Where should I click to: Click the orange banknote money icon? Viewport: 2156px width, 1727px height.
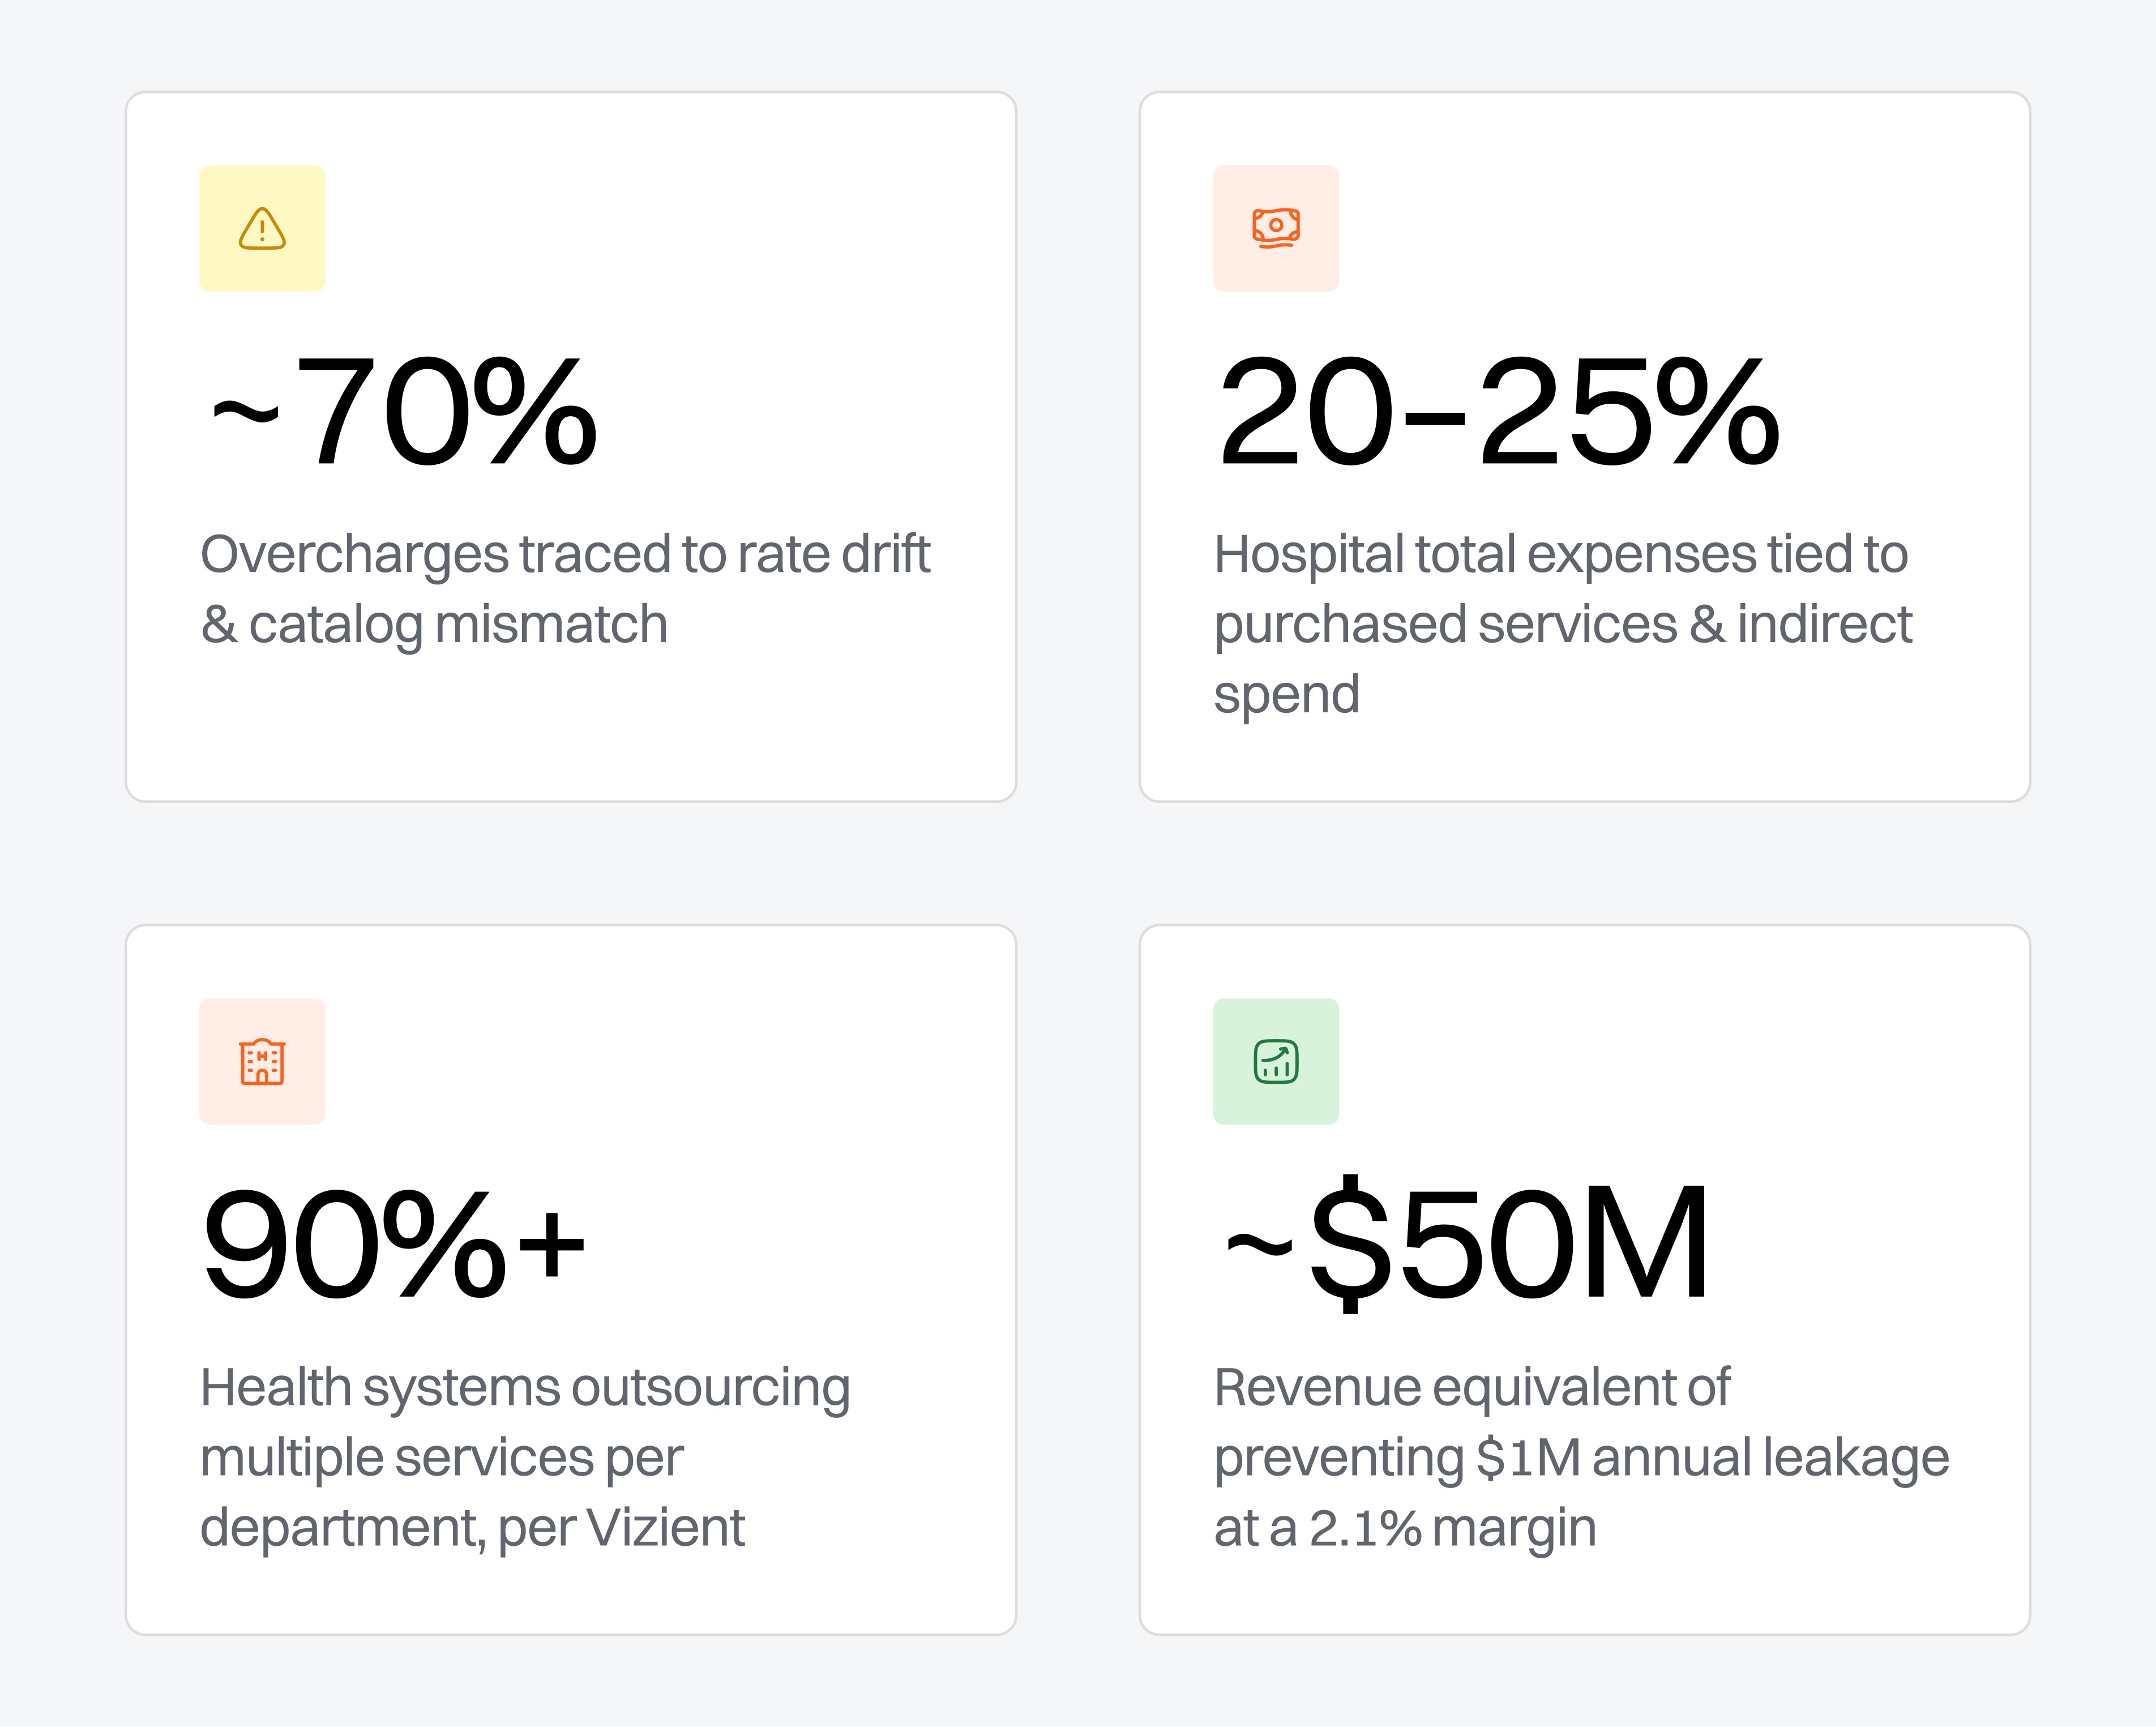click(x=1276, y=228)
